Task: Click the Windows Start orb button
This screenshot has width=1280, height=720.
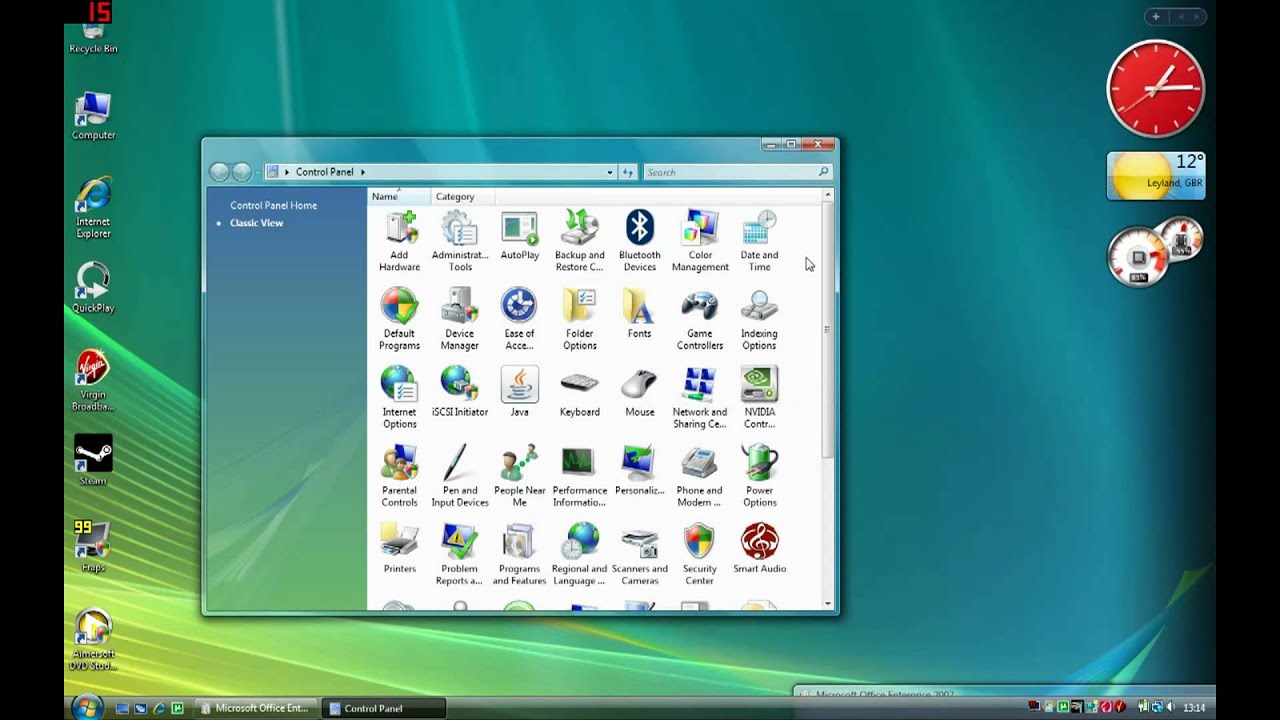Action: click(x=87, y=707)
